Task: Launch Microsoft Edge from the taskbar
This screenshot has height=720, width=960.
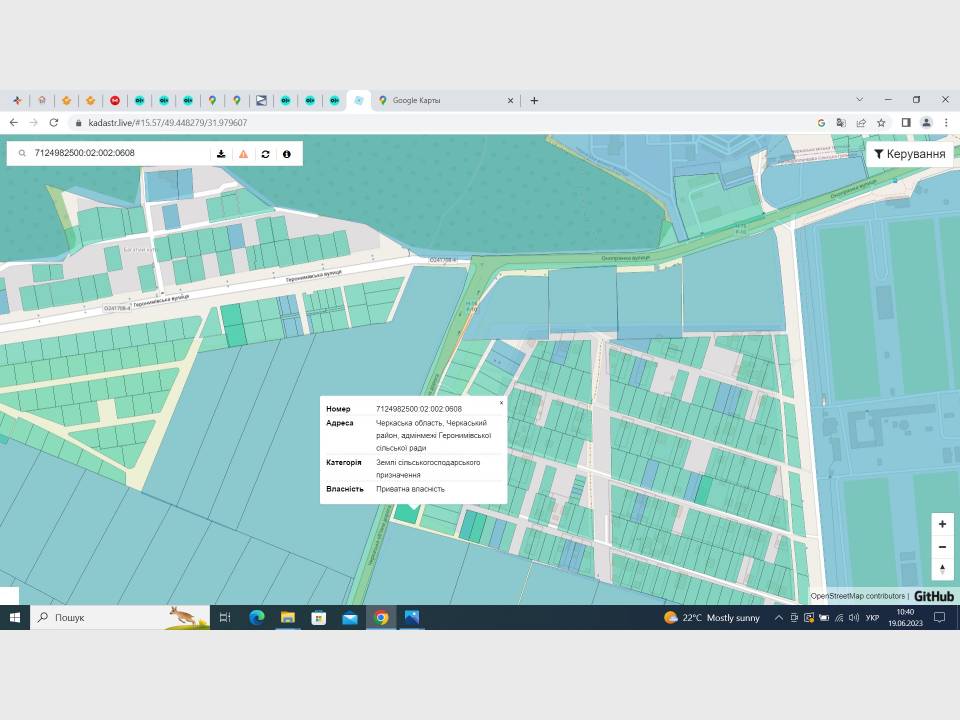Action: click(x=257, y=618)
